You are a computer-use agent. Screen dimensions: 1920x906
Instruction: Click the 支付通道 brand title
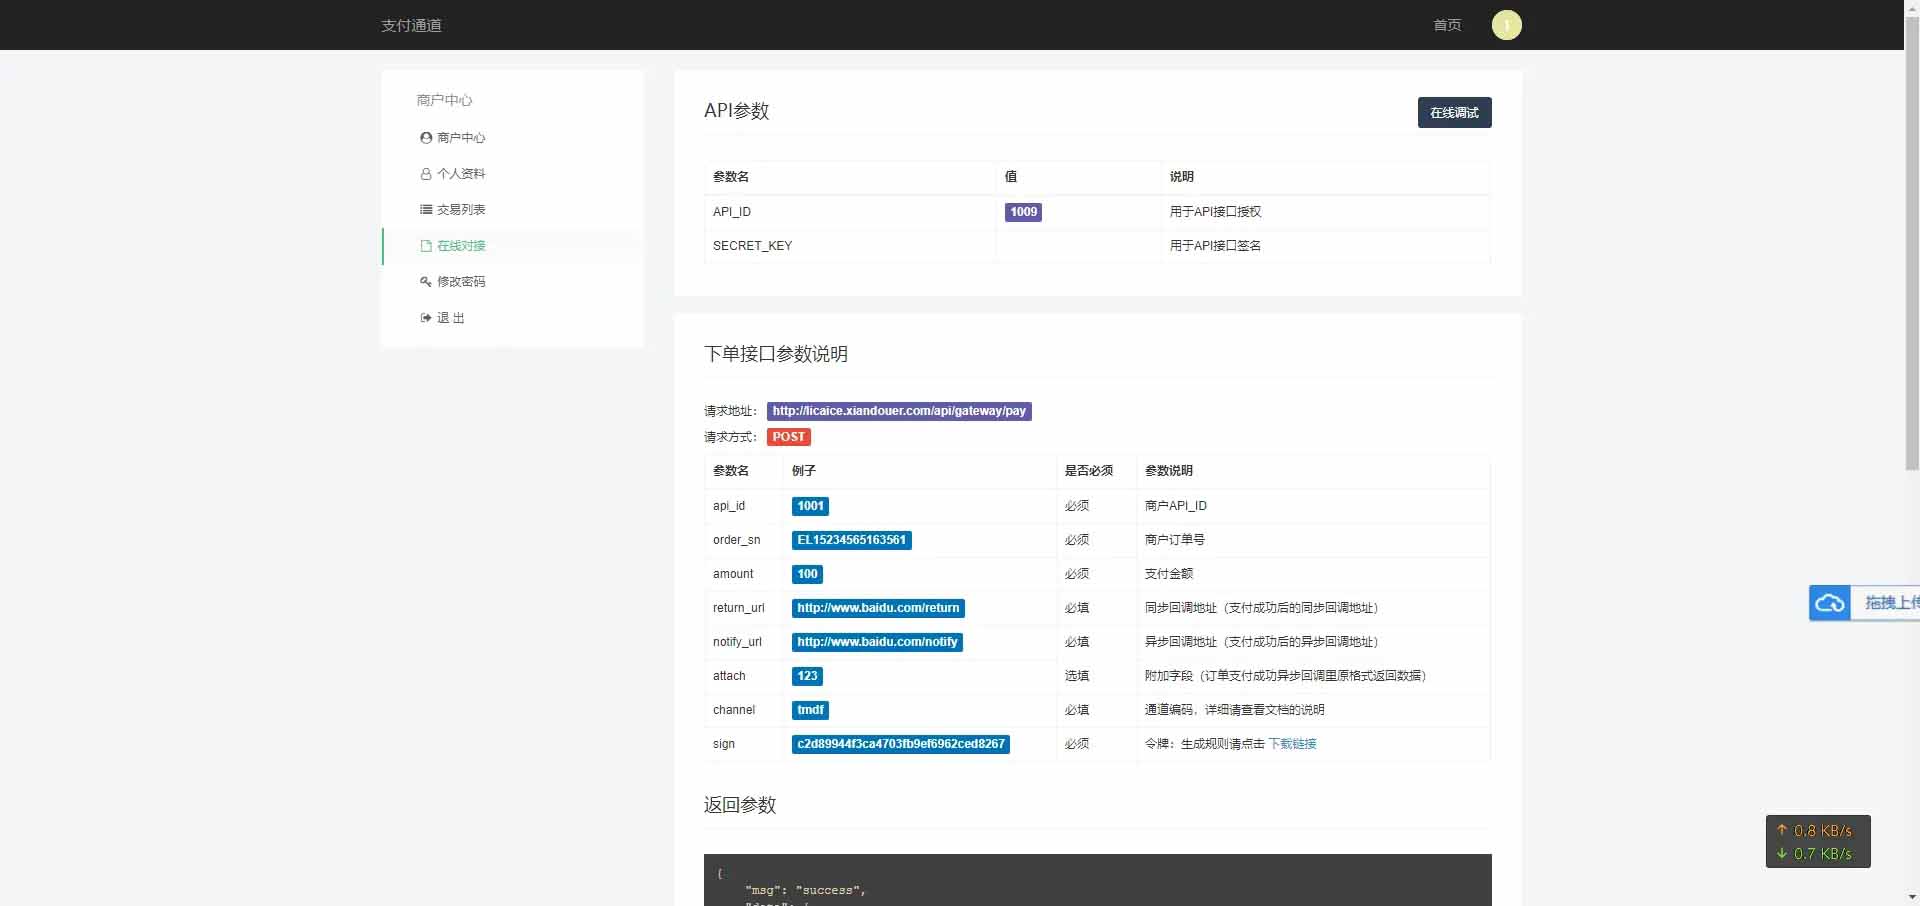tap(411, 25)
